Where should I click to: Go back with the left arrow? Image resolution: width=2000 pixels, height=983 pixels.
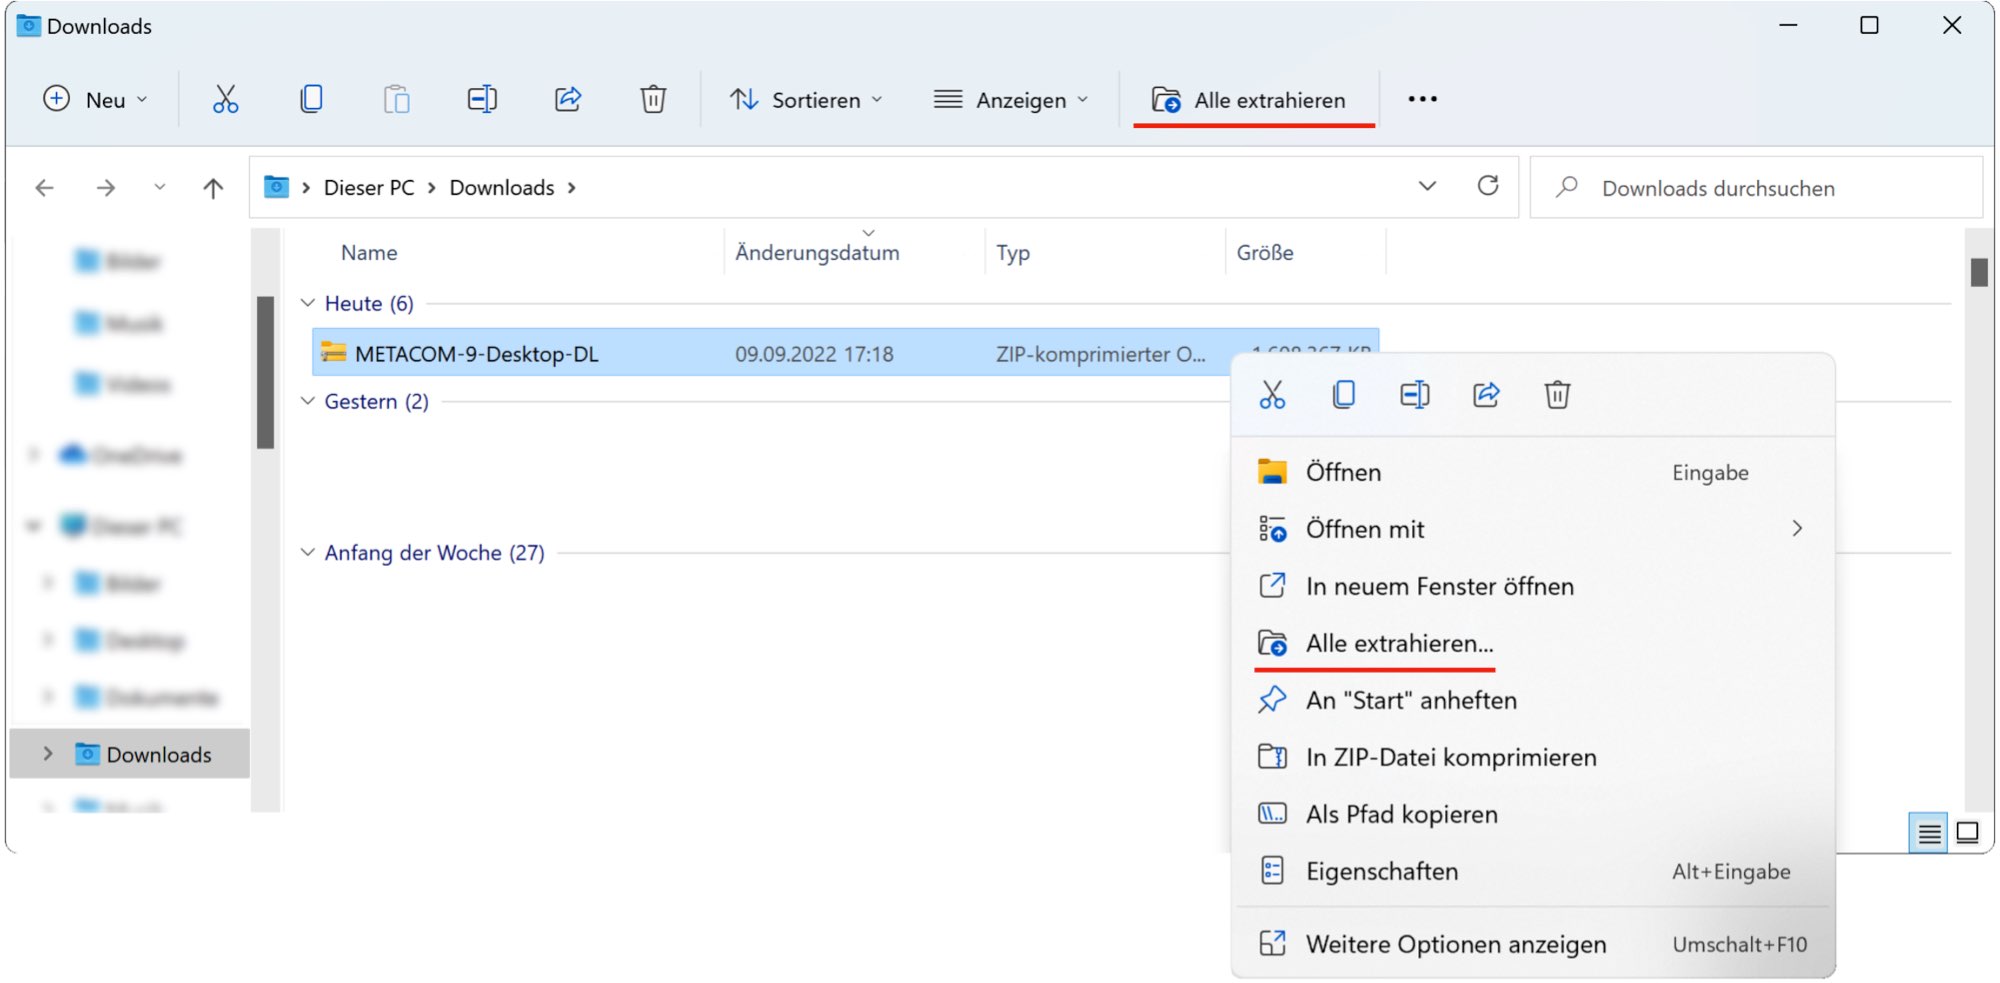(x=44, y=188)
